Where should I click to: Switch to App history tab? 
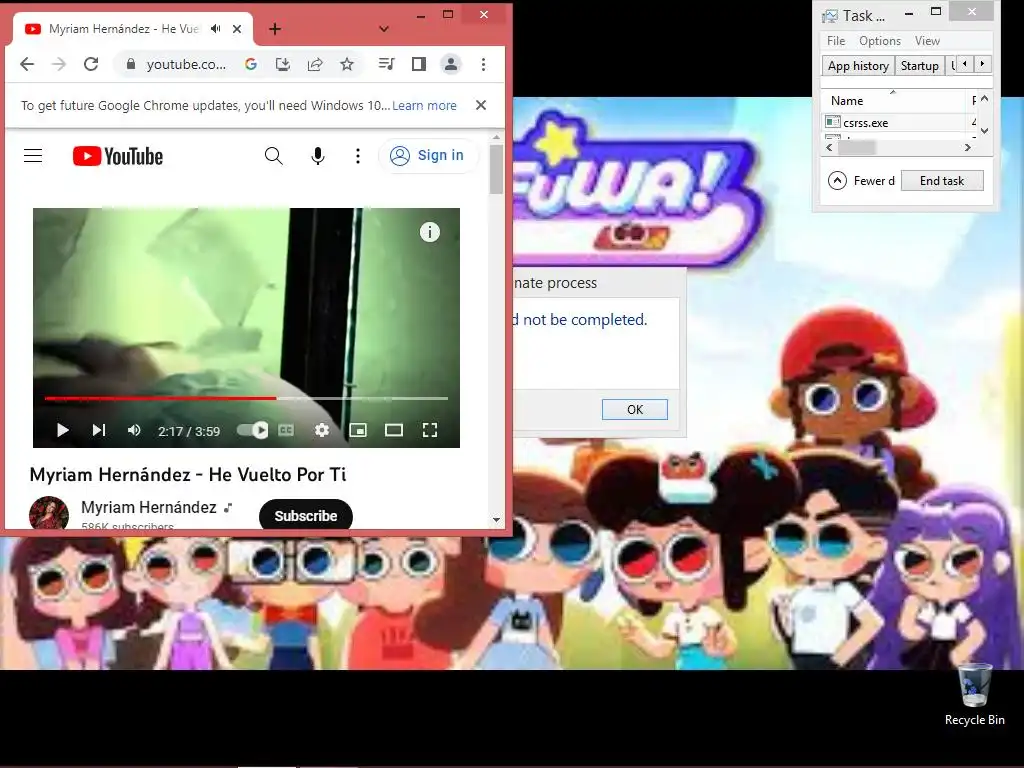point(858,65)
